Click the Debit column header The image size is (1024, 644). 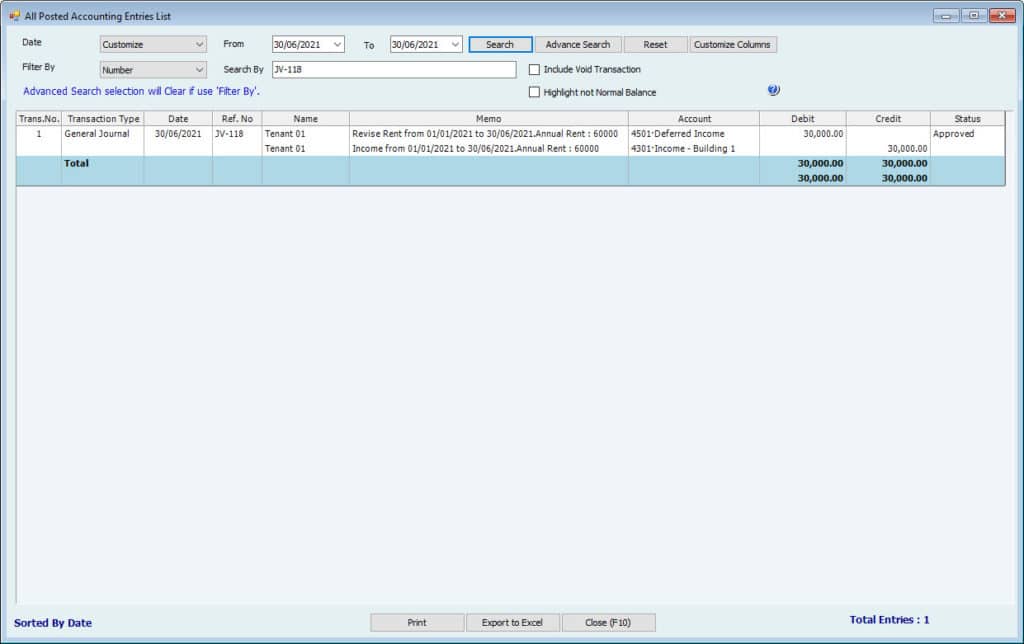(803, 119)
